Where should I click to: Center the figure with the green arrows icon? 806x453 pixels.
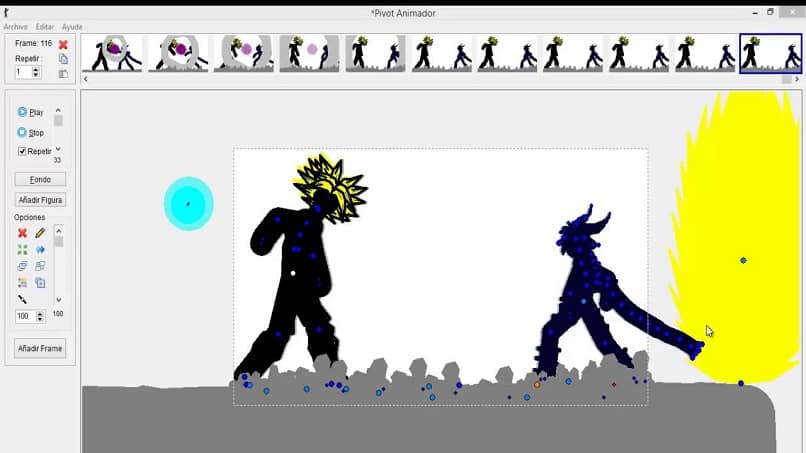coord(23,250)
